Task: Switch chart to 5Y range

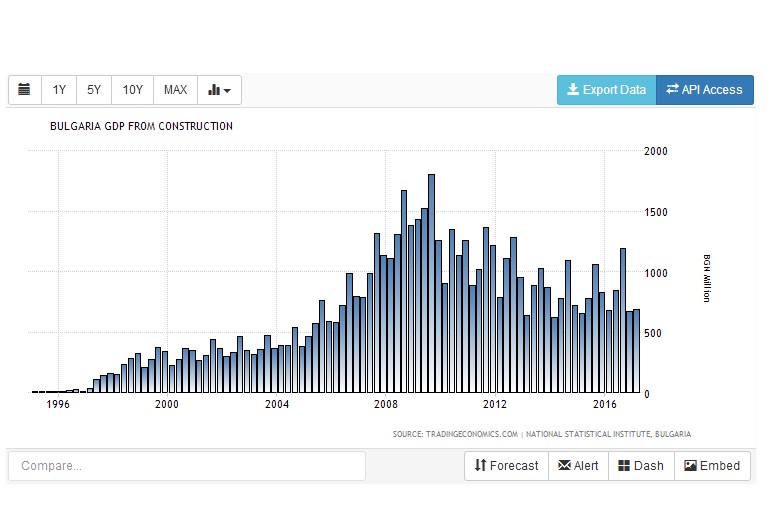Action: 94,90
